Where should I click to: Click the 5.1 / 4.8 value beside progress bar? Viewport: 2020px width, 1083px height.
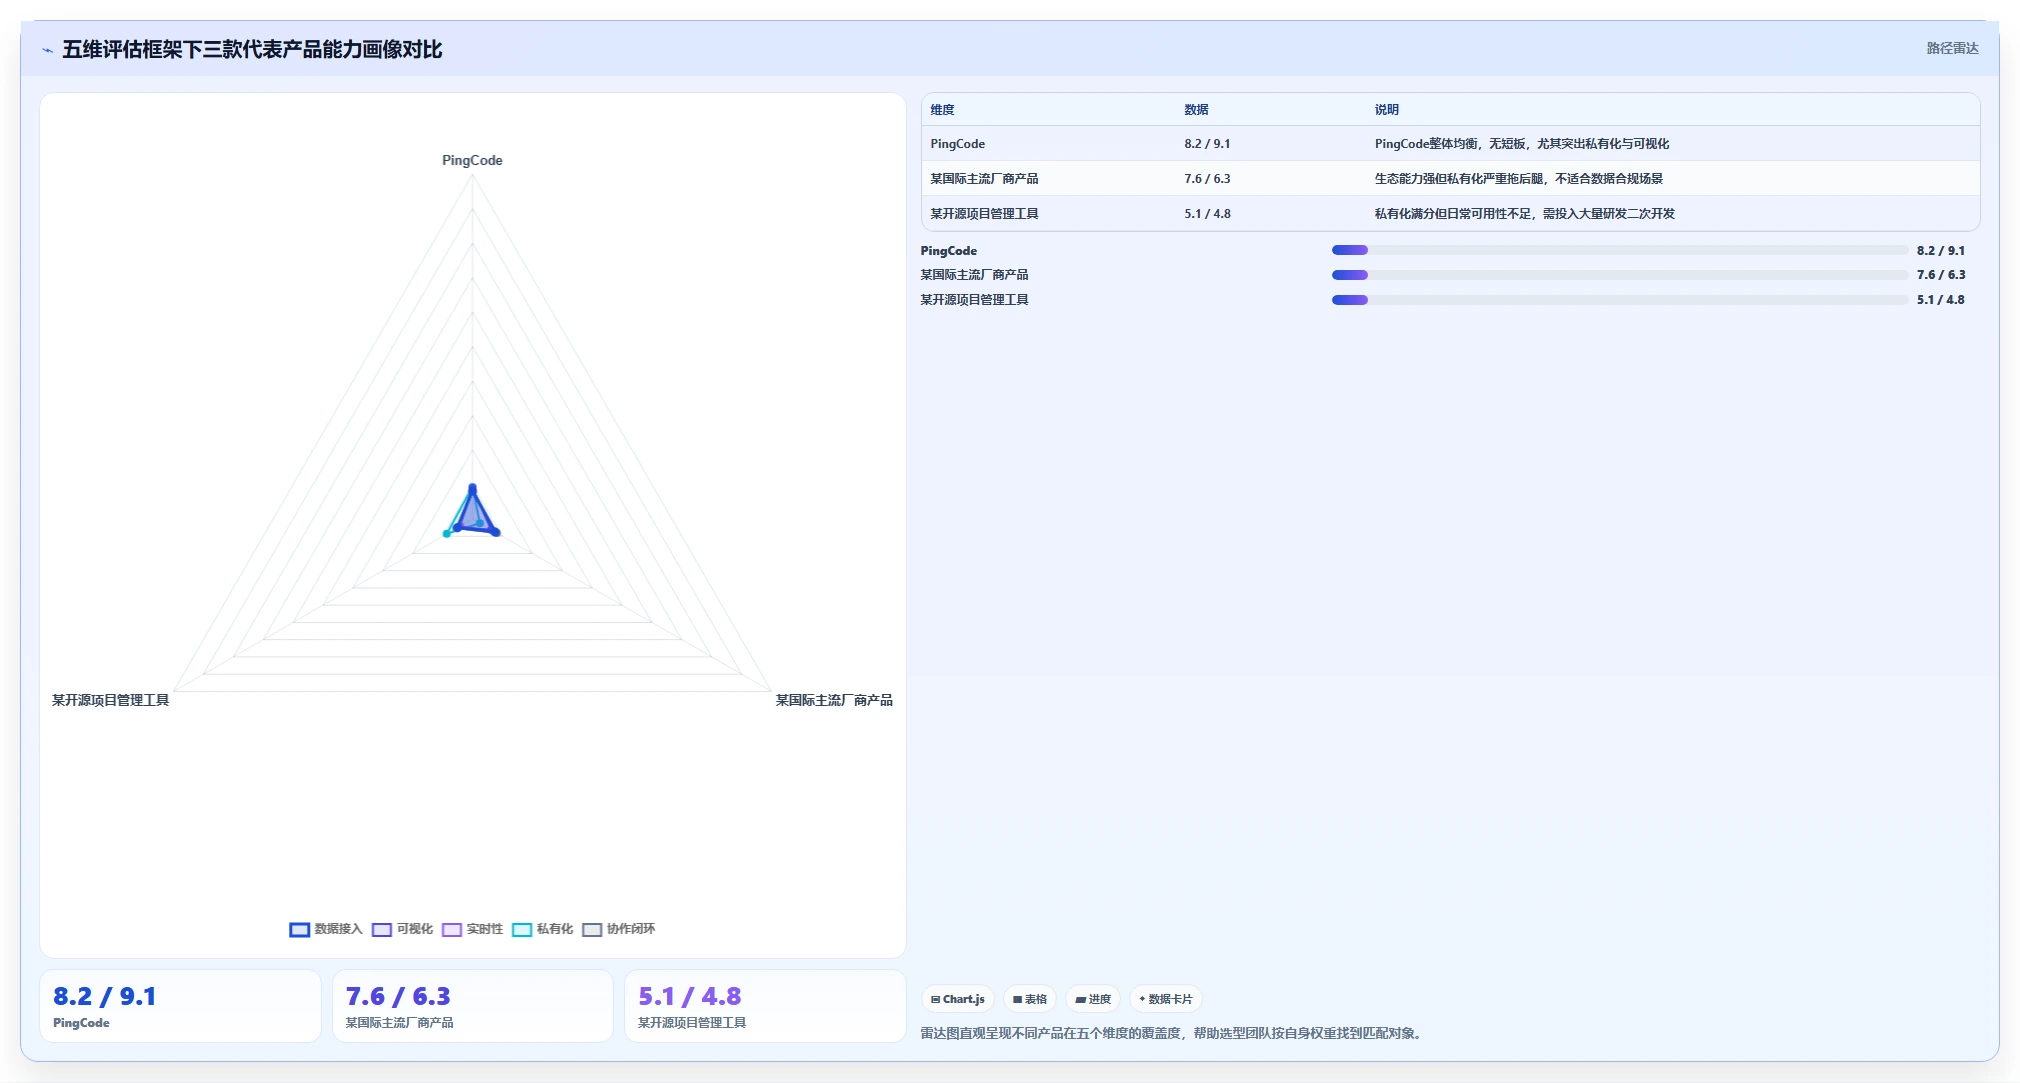coord(1941,300)
